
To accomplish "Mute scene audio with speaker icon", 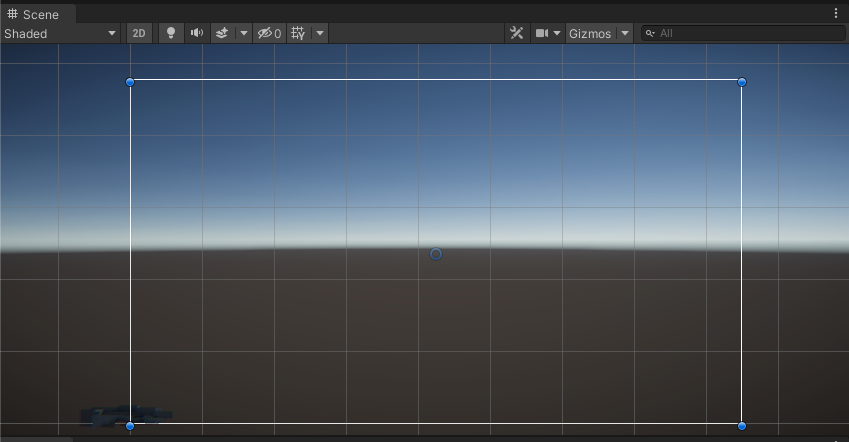I will [x=197, y=33].
